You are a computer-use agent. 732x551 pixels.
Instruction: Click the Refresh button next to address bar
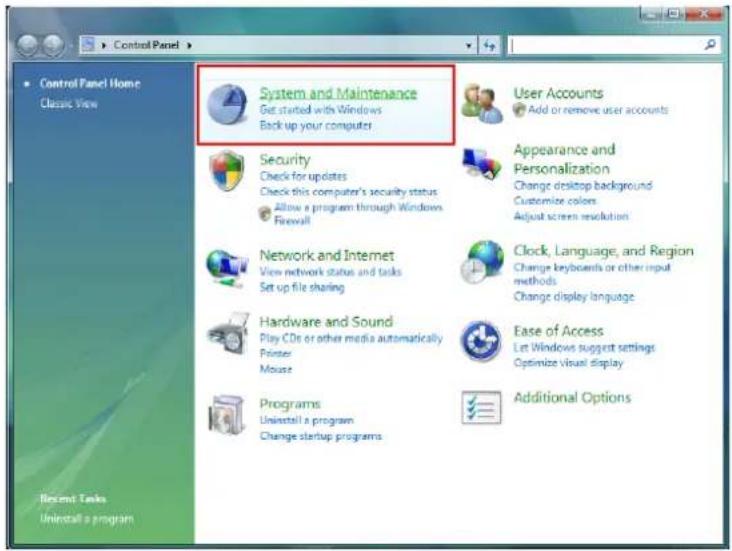pyautogui.click(x=489, y=45)
